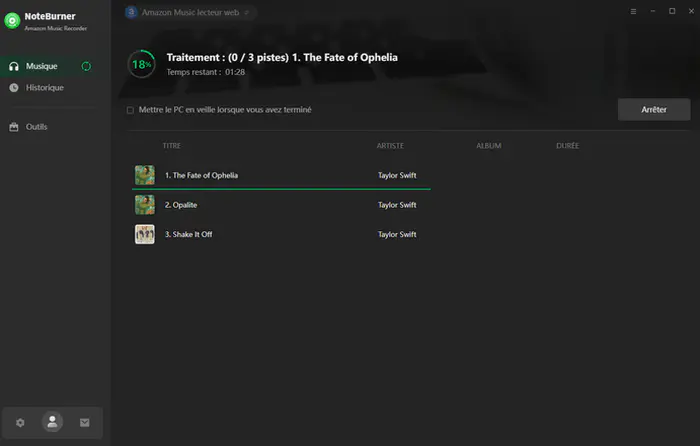Click Taylor Swift in the Opalite row
This screenshot has height=446, width=700.
tap(397, 205)
